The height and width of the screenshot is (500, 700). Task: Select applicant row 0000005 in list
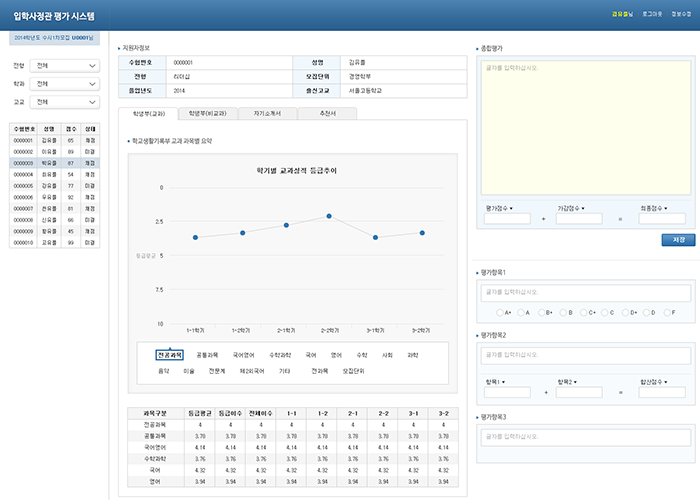coord(54,186)
